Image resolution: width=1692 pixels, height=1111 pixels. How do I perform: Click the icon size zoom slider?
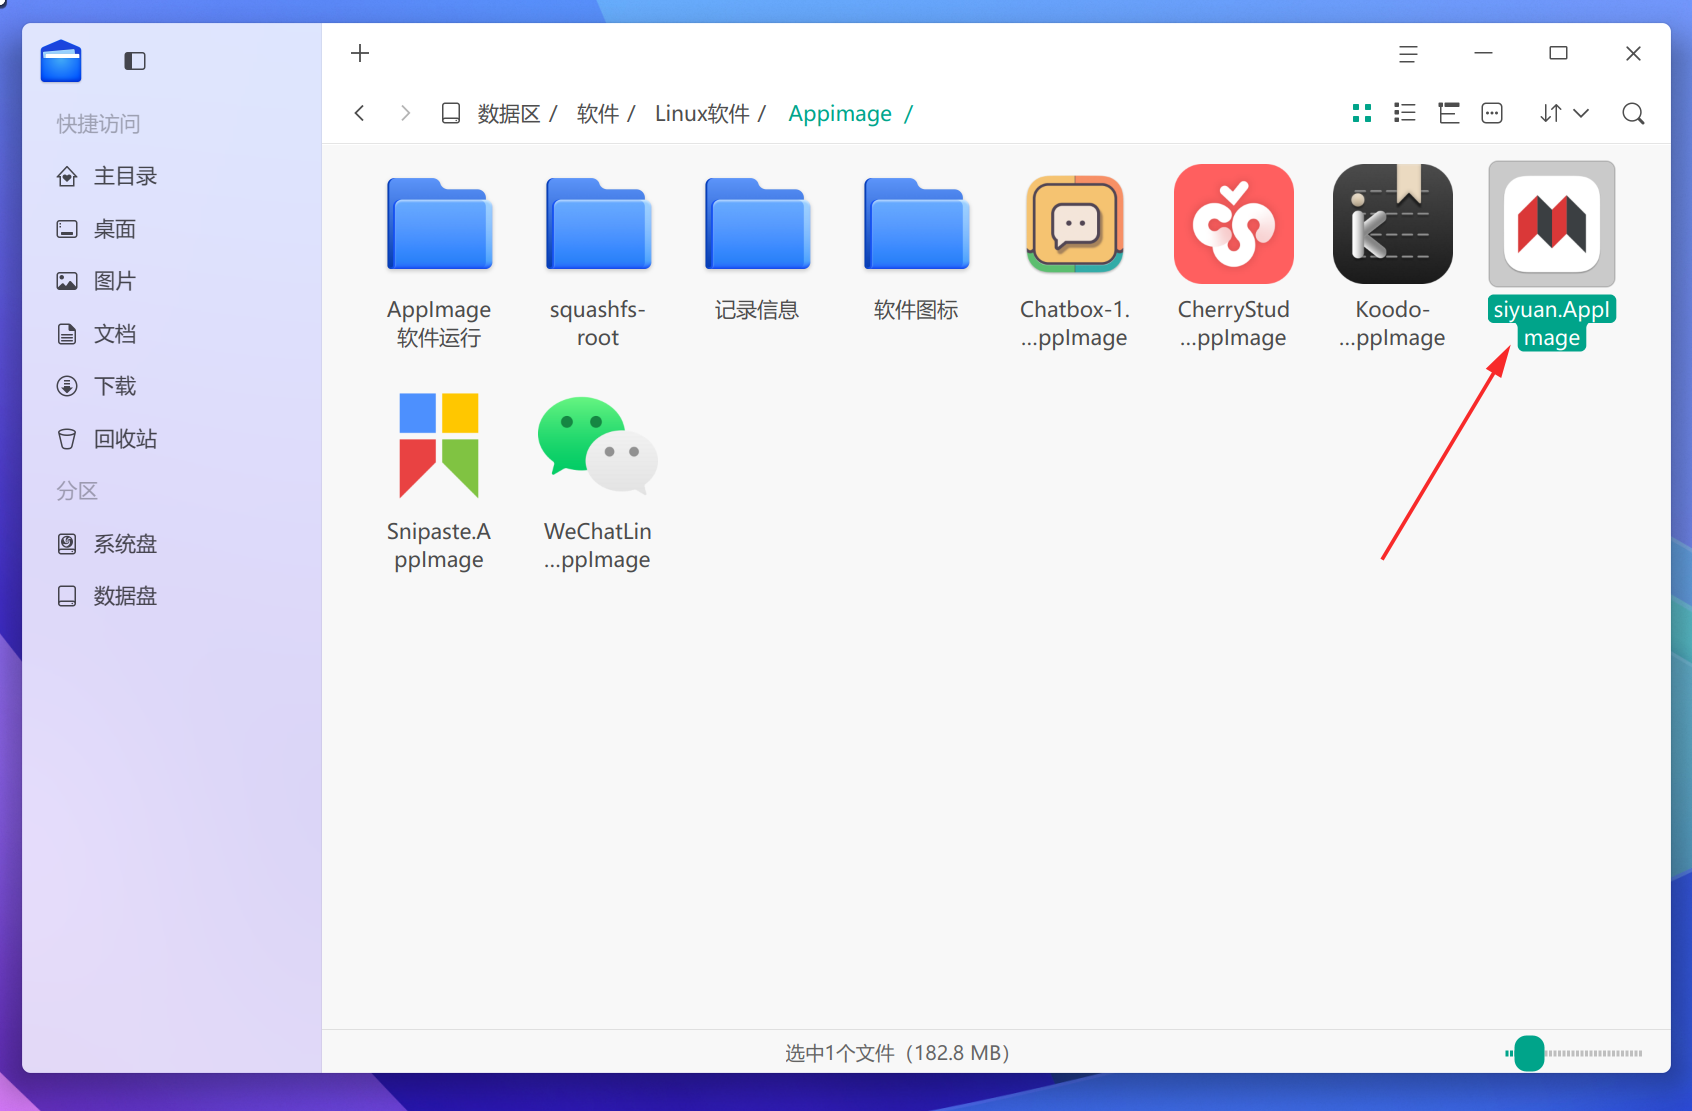coord(1573,1053)
